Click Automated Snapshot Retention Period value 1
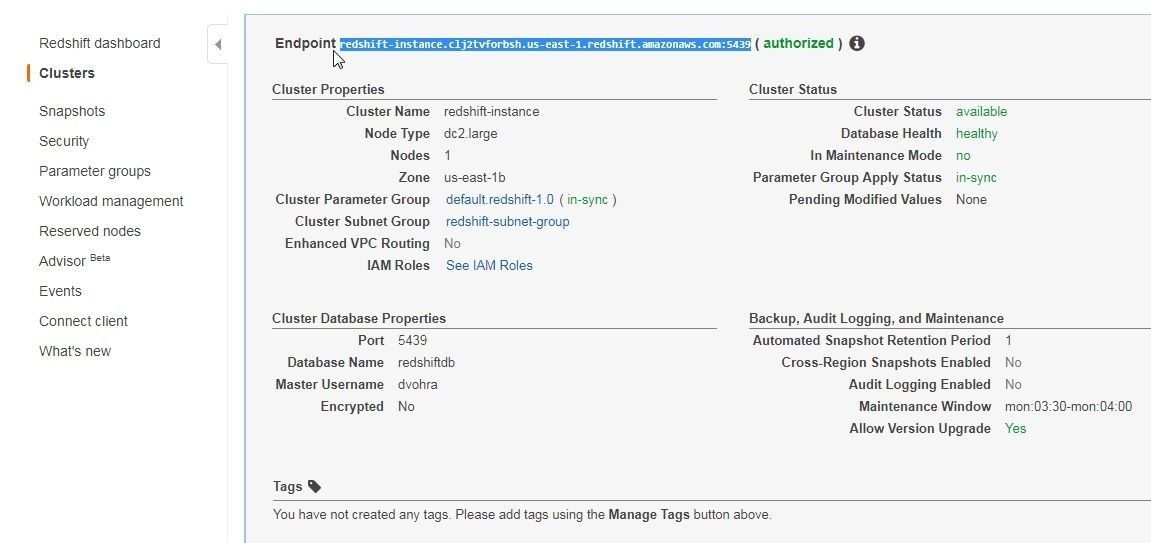This screenshot has height=543, width=1151. click(1009, 340)
